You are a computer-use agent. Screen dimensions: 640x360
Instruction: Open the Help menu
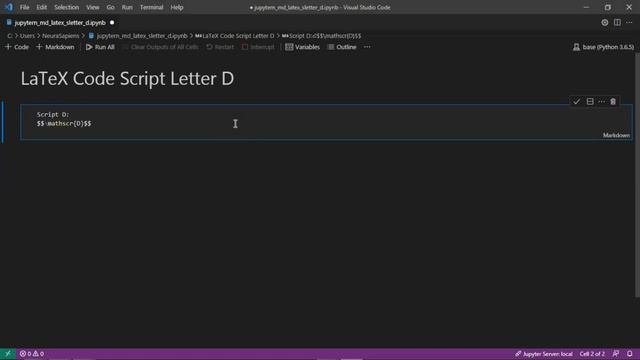(x=177, y=7)
